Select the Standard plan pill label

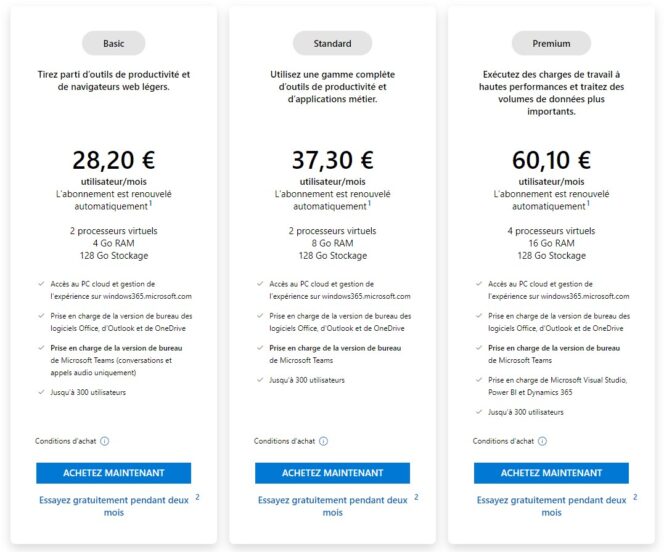(x=332, y=43)
